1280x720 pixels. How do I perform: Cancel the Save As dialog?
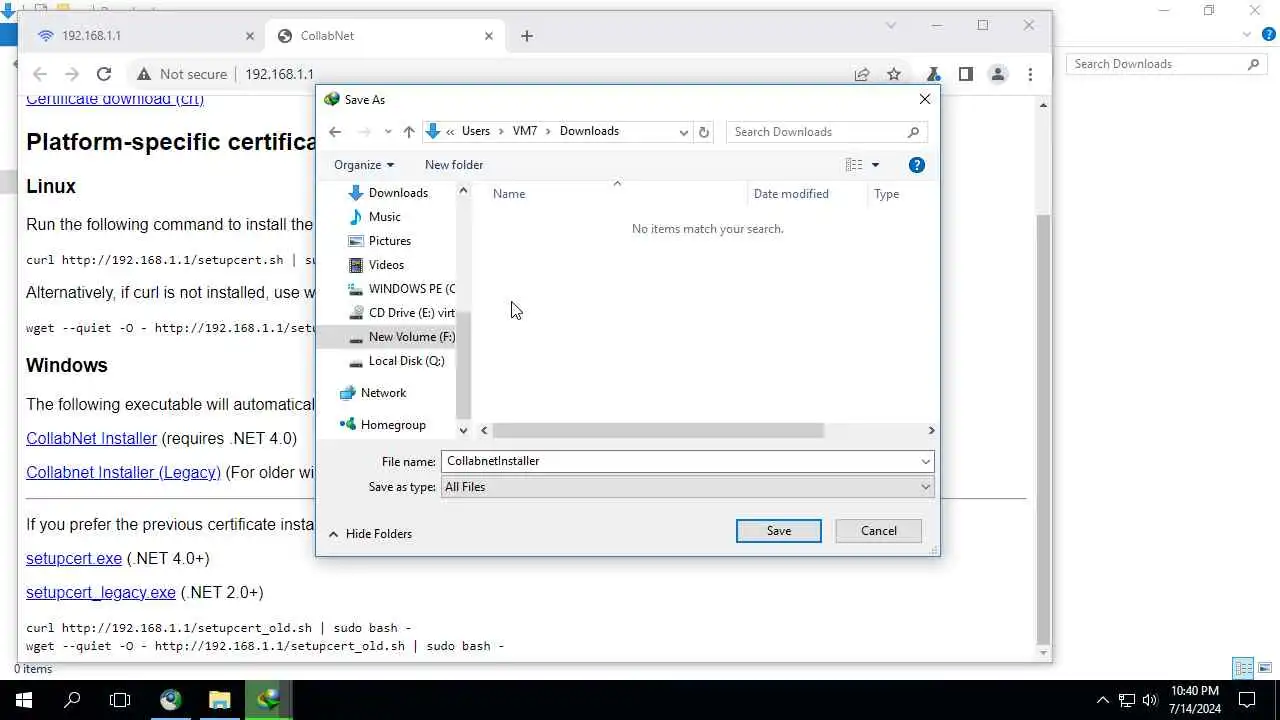tap(878, 531)
